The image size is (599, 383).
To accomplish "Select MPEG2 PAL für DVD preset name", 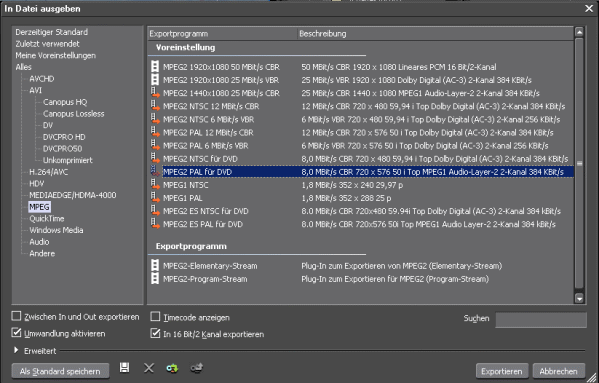I will tap(197, 172).
